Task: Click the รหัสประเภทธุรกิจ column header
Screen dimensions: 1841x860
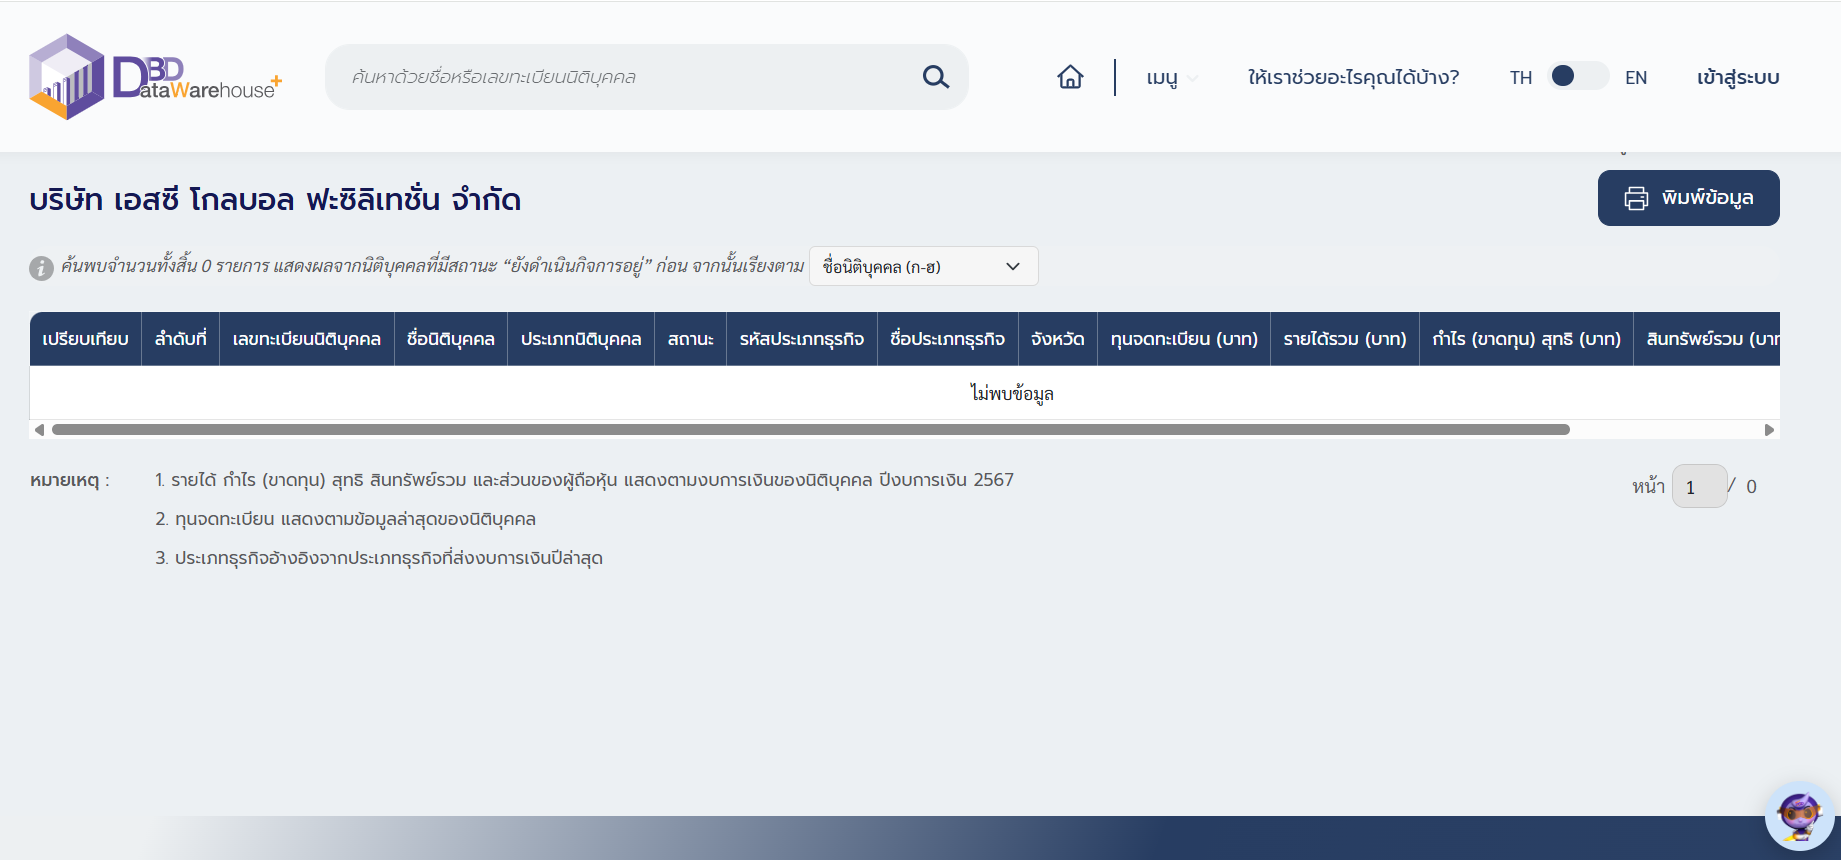Action: [802, 339]
